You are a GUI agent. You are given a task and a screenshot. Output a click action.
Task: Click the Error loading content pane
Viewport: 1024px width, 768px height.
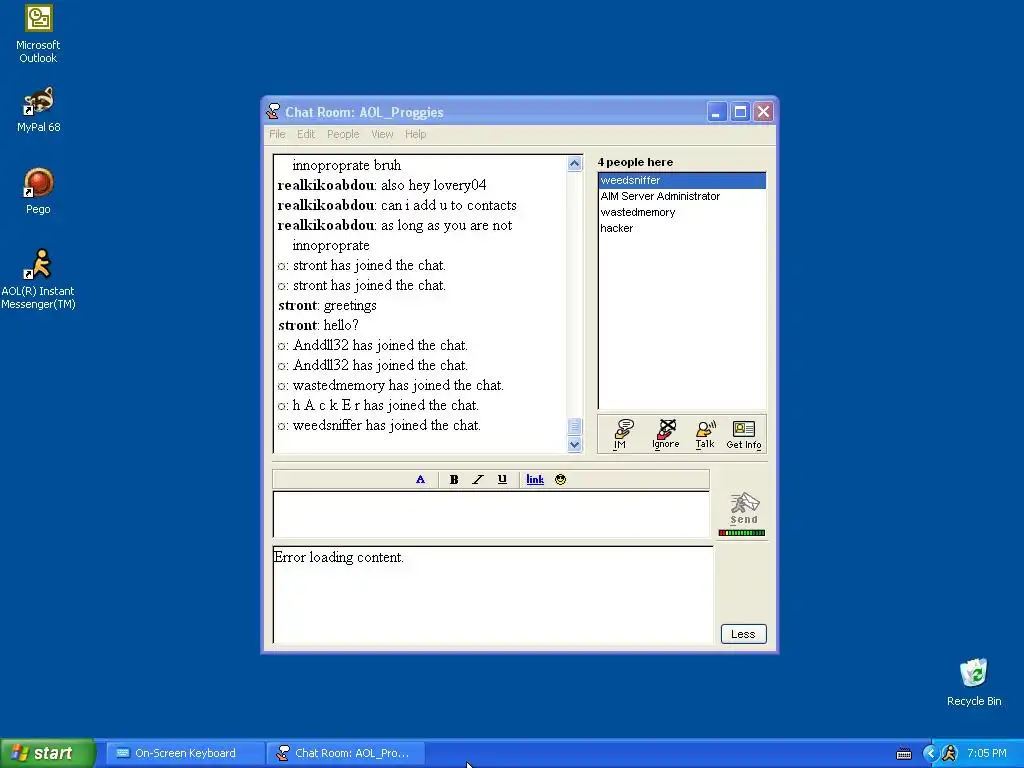coord(493,596)
